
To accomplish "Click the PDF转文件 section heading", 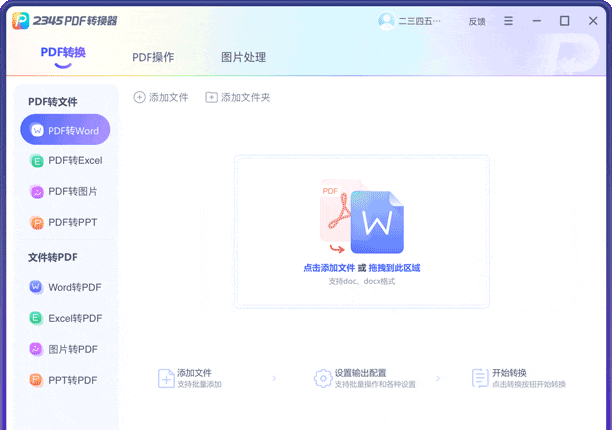I will [53, 102].
